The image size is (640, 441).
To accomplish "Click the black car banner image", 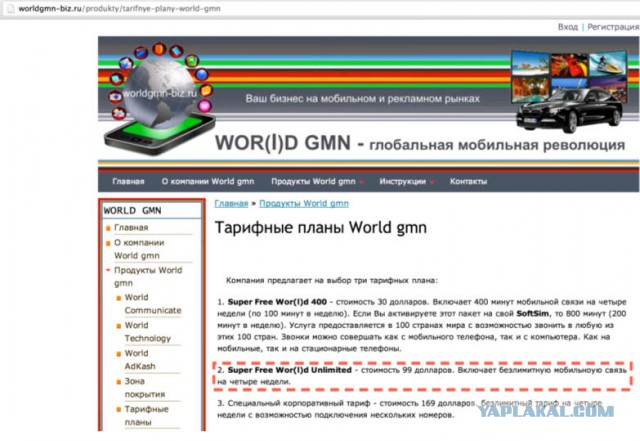I will 569,110.
